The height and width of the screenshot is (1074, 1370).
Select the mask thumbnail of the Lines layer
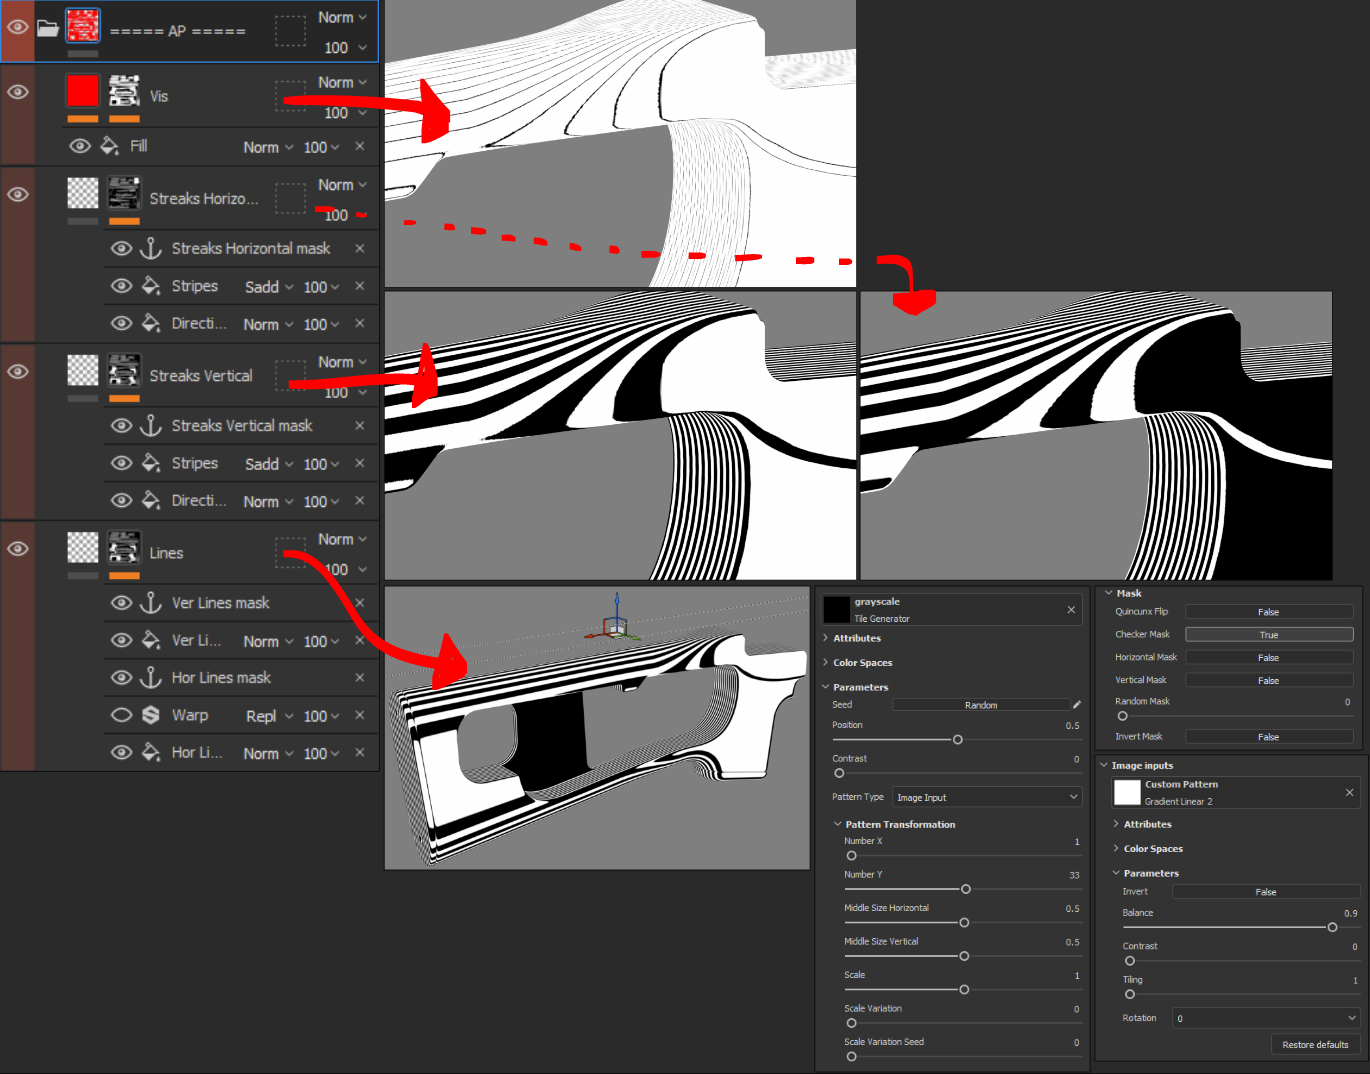tap(124, 547)
